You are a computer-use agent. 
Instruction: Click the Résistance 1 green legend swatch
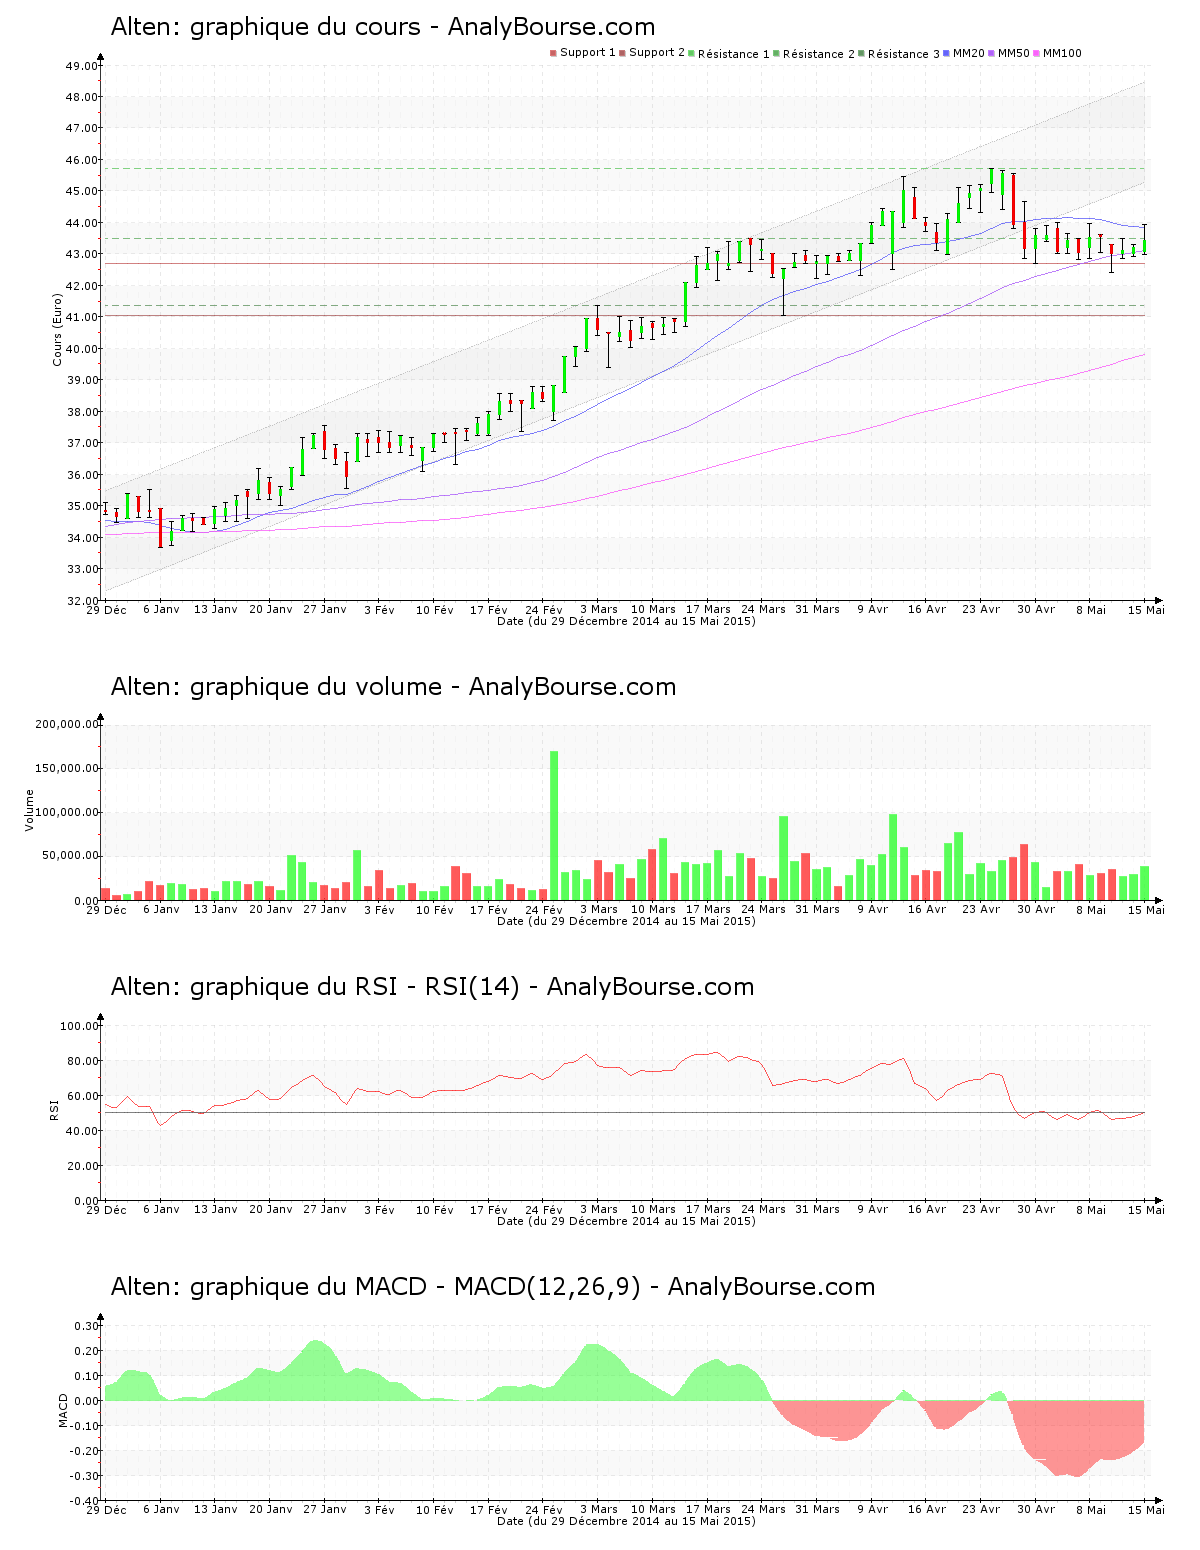click(x=691, y=53)
